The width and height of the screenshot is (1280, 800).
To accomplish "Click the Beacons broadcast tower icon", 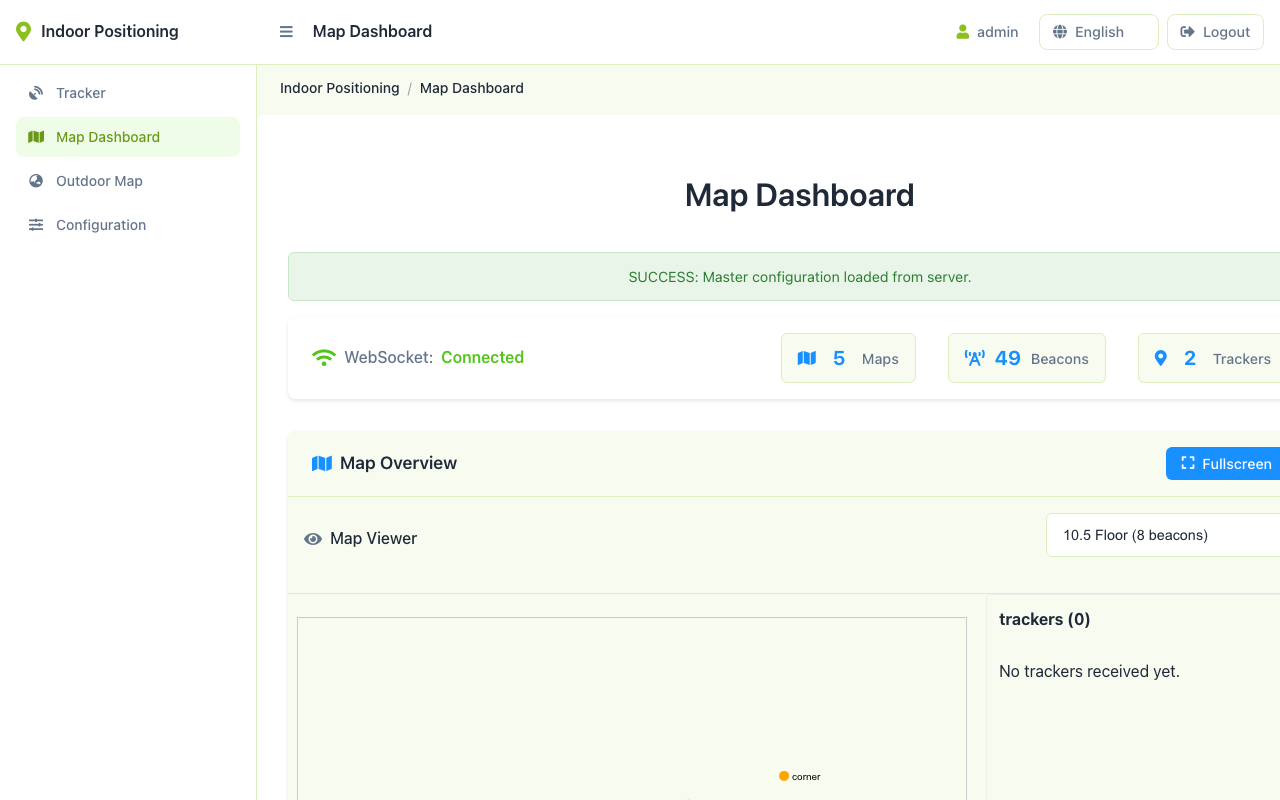I will [974, 358].
